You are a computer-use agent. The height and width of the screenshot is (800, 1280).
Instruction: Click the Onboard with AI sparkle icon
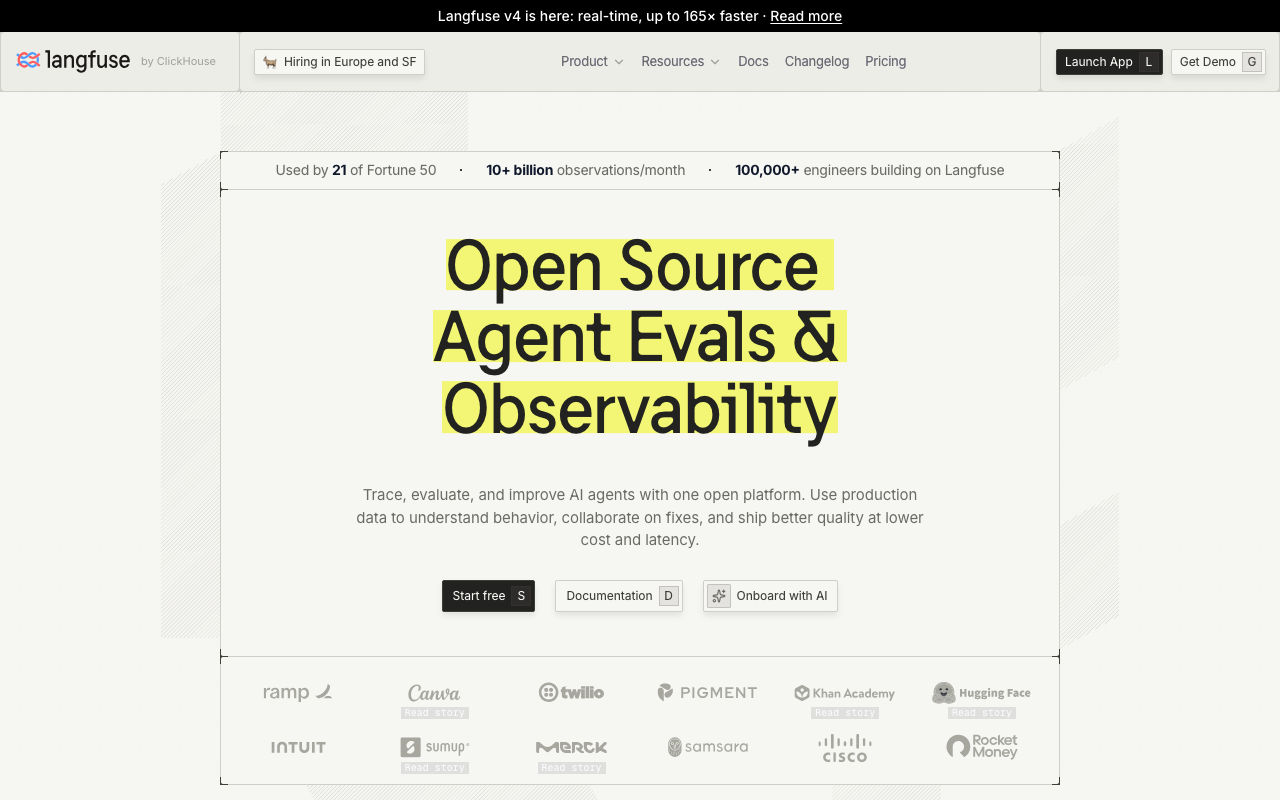pos(719,596)
